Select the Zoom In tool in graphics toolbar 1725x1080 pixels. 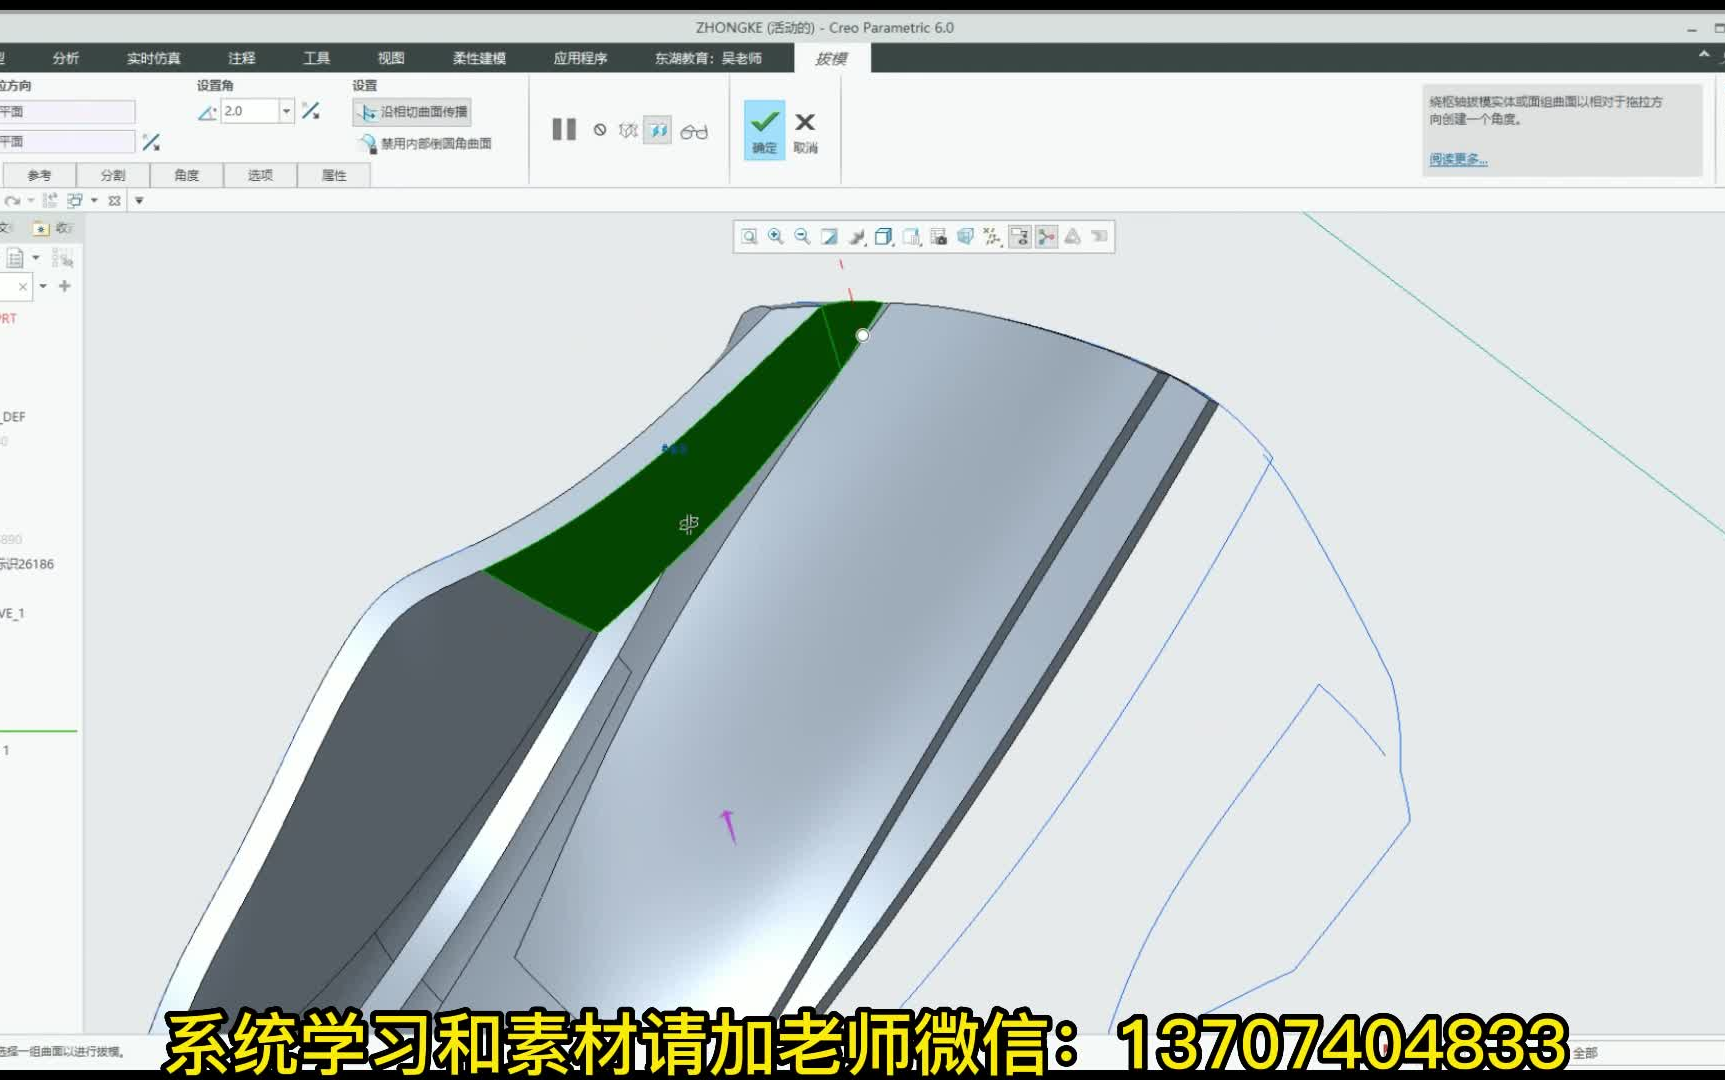[775, 236]
